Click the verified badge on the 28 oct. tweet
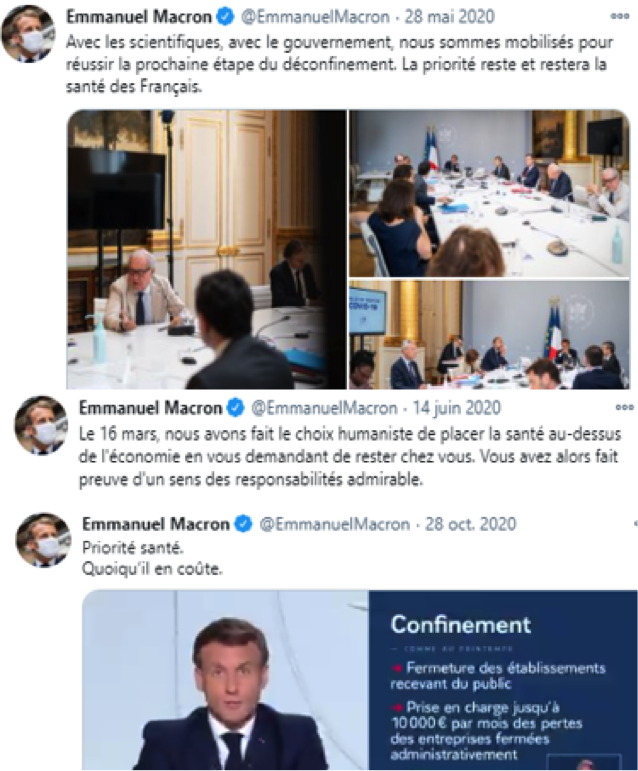The image size is (638, 771). pos(244,524)
